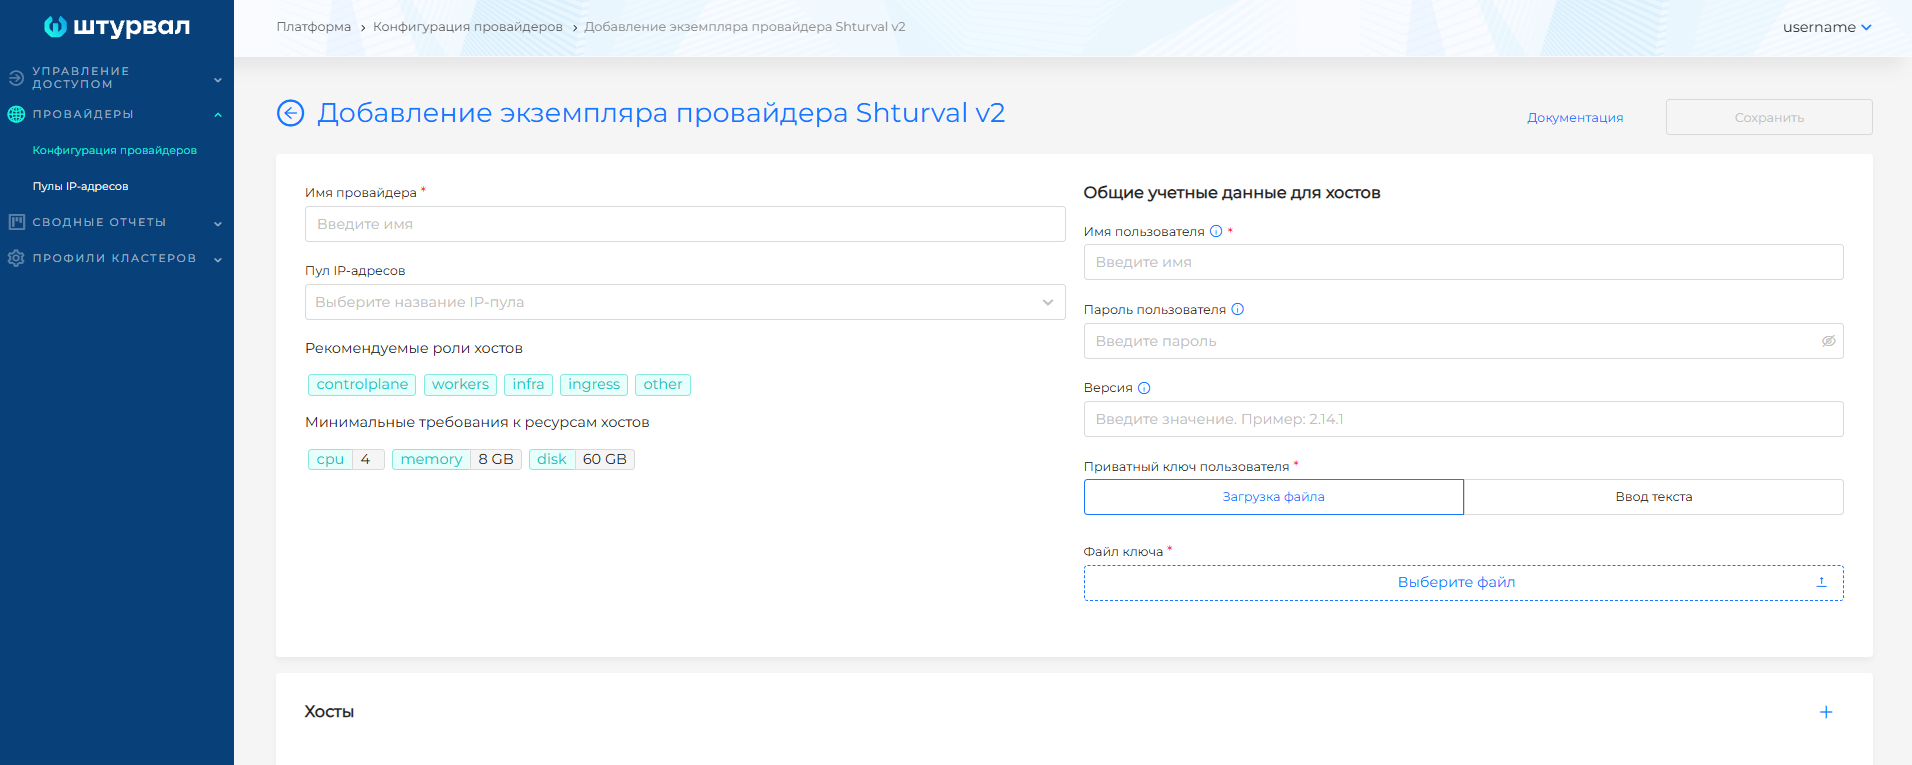Add a host with the plus icon
This screenshot has width=1912, height=765.
point(1826,712)
